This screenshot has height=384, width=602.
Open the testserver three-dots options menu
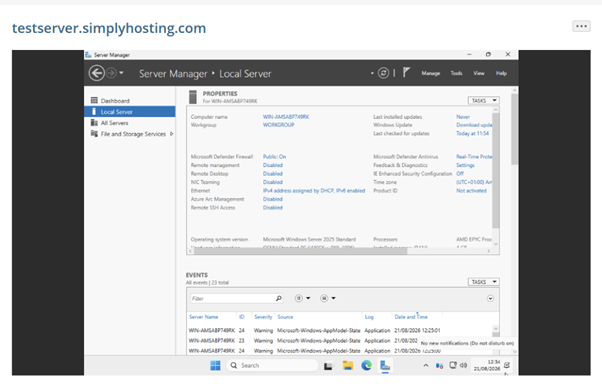(581, 26)
